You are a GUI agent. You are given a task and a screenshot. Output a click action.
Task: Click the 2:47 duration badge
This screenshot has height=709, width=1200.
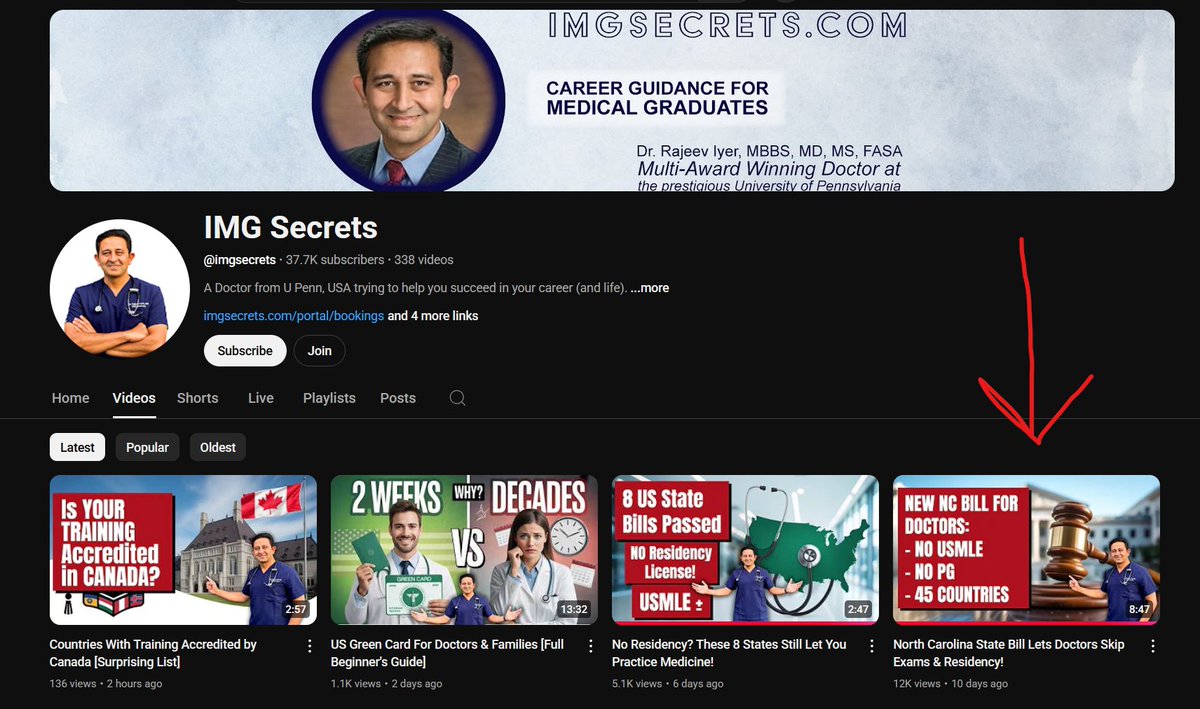pyautogui.click(x=858, y=609)
